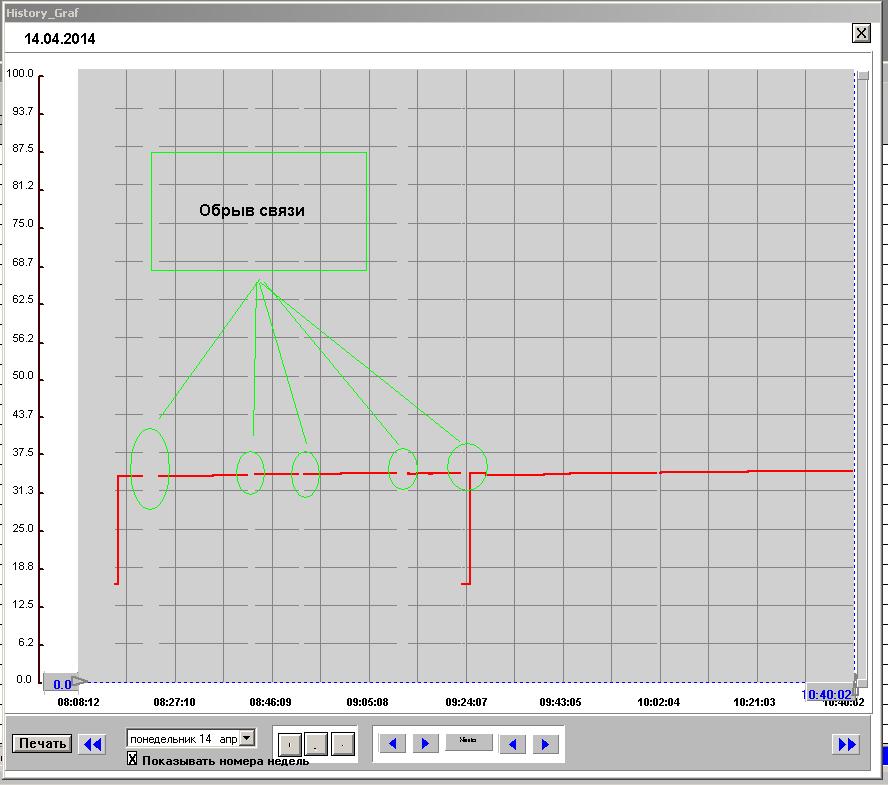Click the vertical slider handle at the chart's top-right

coord(862,74)
